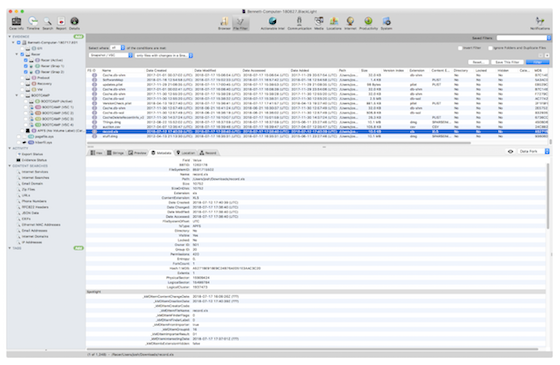Click the blue Filter button
Viewport: 560px width, 365px height.
538,62
